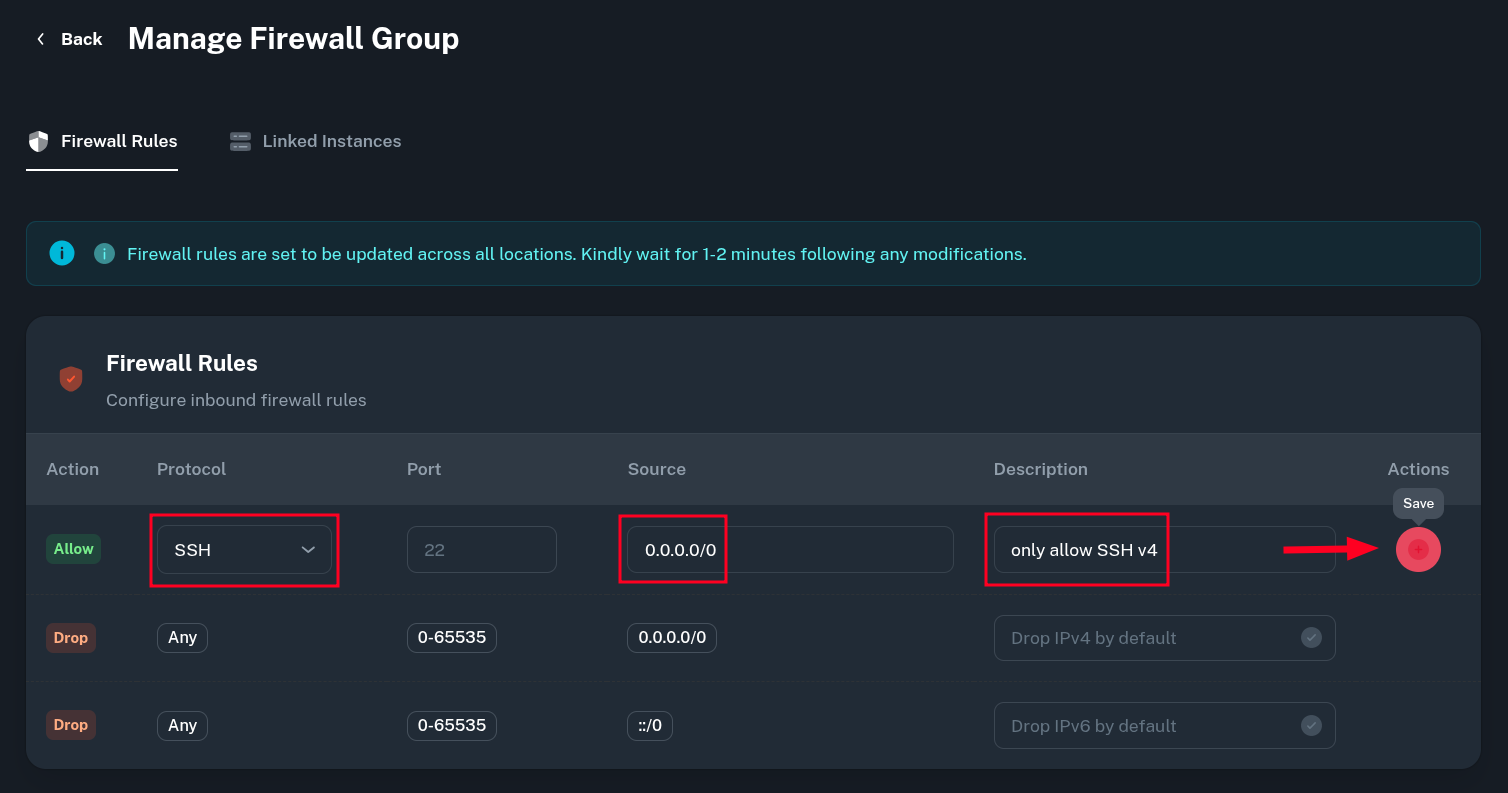Click checkmark icon in Drop IPv4 description
The height and width of the screenshot is (793, 1508).
click(1310, 638)
